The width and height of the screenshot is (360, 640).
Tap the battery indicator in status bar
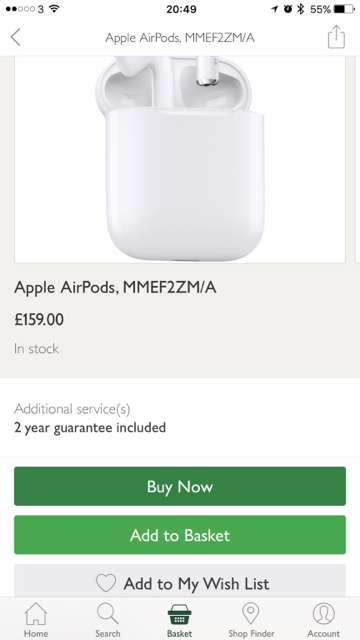344,9
